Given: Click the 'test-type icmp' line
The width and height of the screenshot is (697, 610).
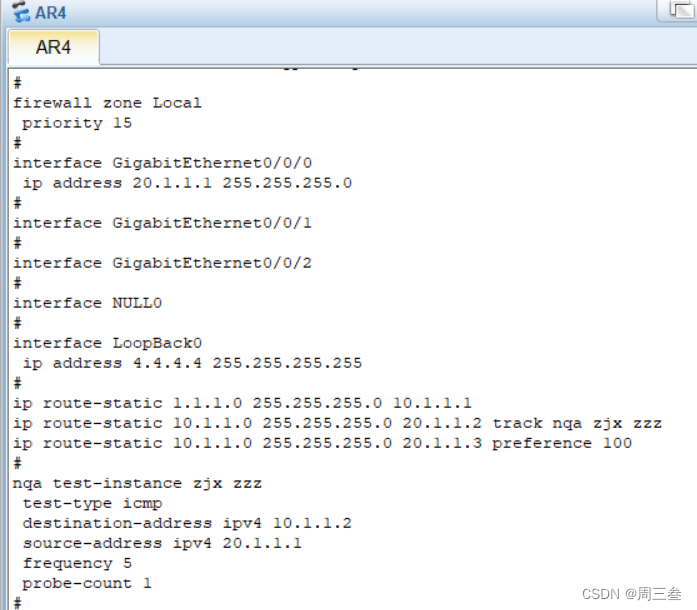Looking at the screenshot, I should point(92,503).
